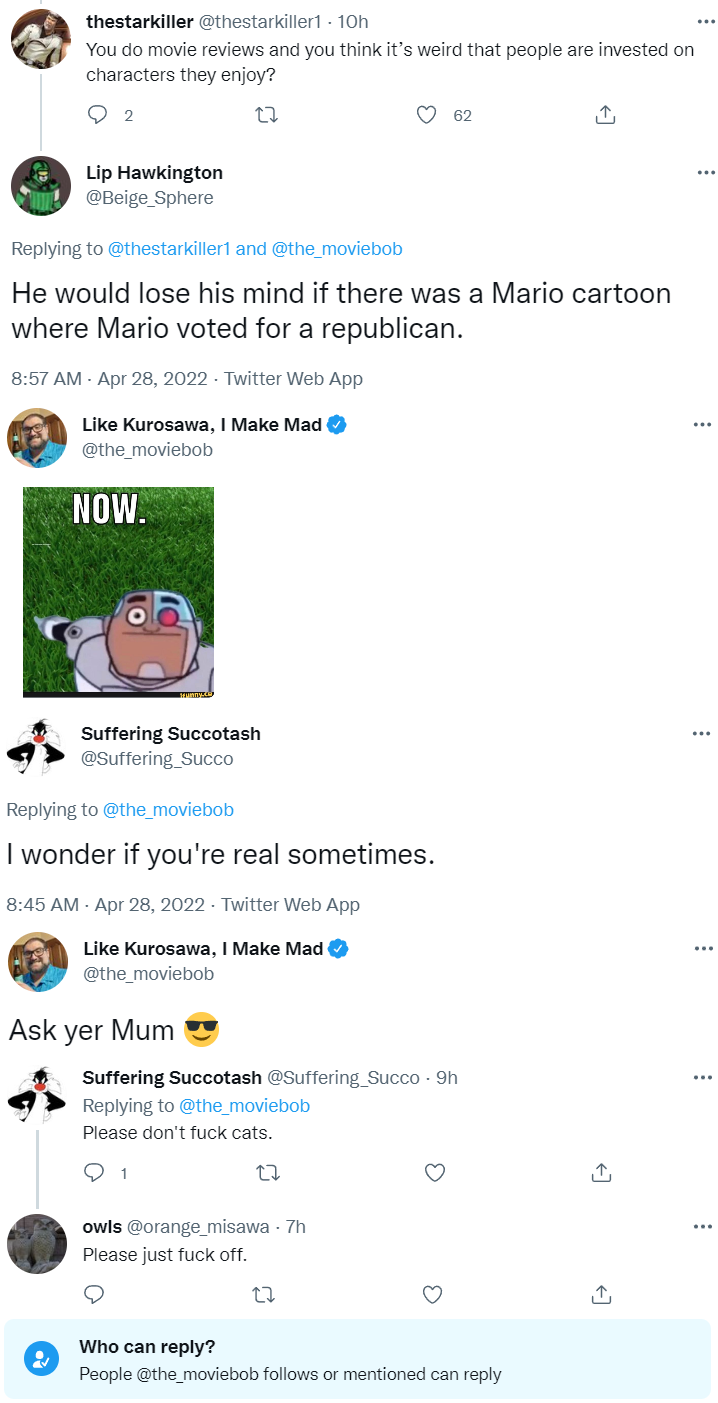718x1403 pixels.
Task: Share owls' tweet
Action: coord(601,1295)
